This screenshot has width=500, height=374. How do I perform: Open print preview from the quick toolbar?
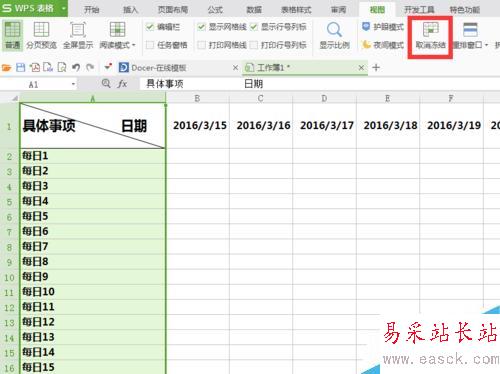(x=62, y=68)
